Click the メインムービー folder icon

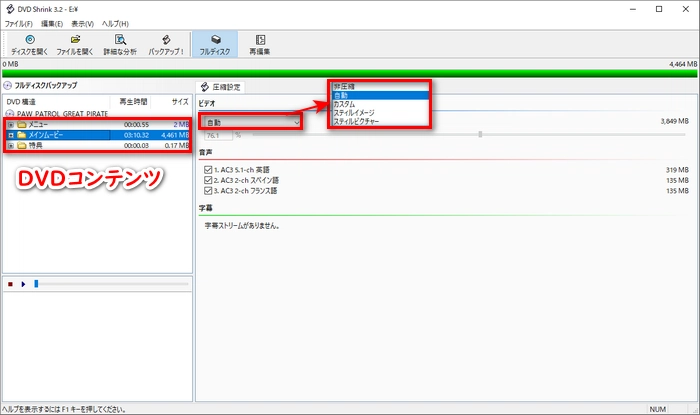tap(21, 135)
